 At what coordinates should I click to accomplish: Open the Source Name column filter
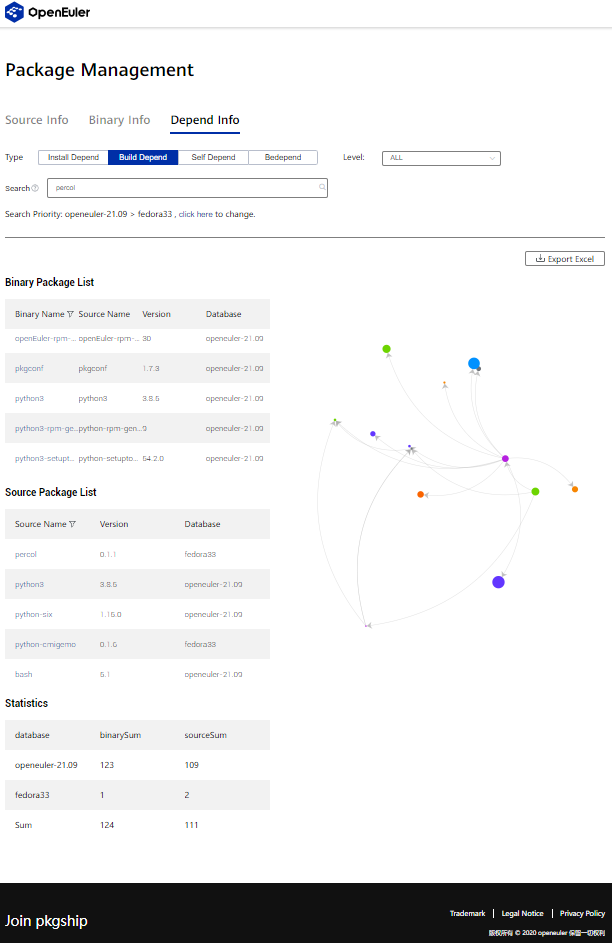72,524
